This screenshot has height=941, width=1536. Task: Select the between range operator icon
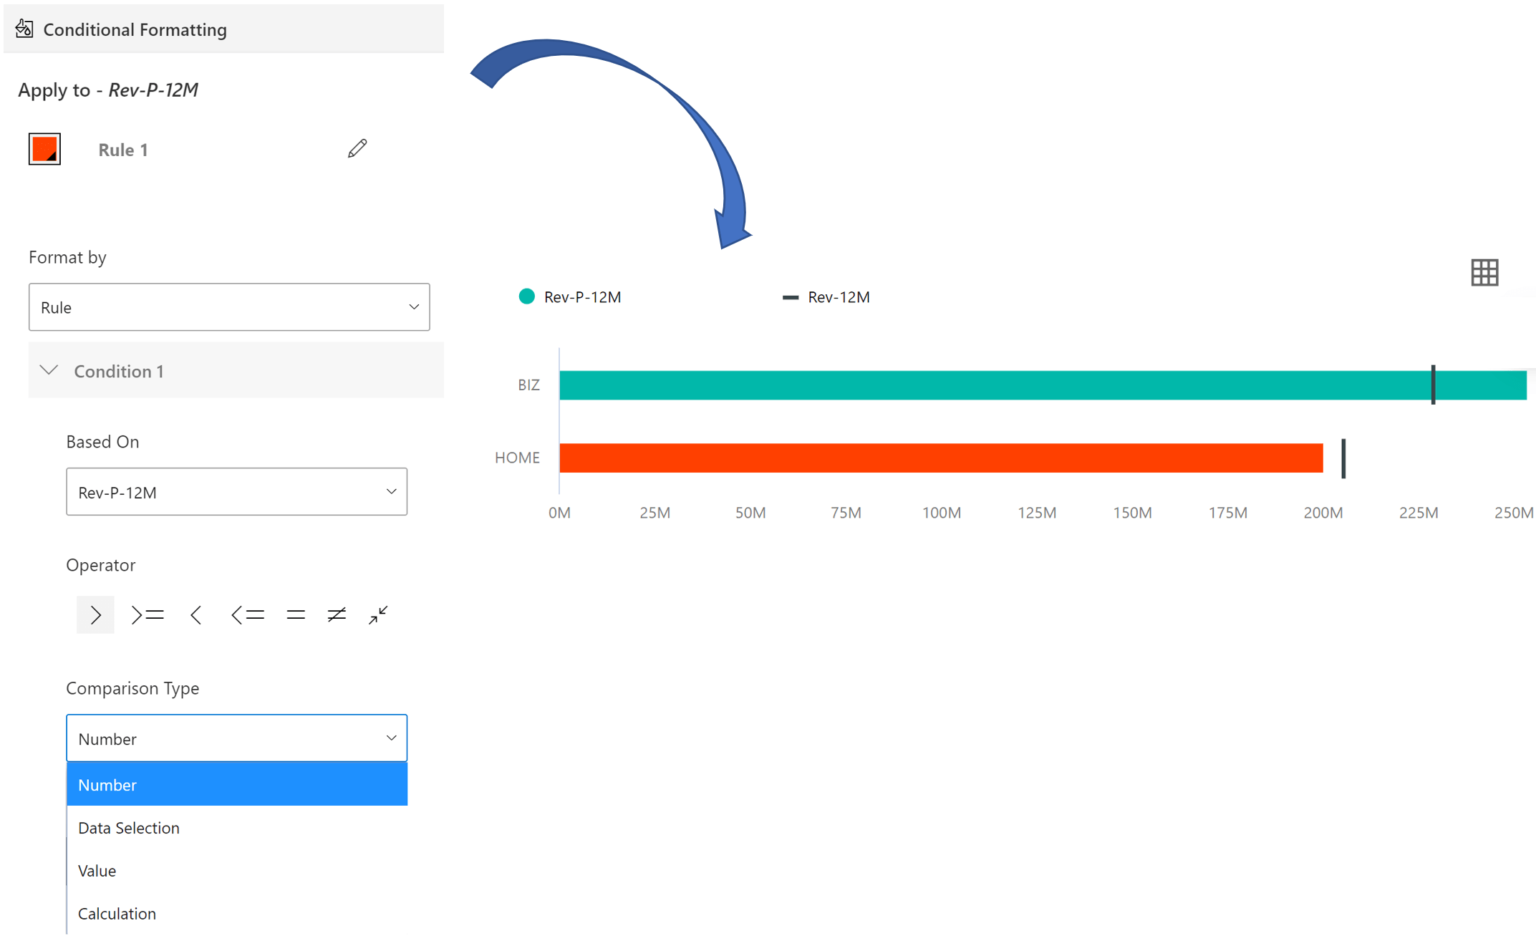378,615
